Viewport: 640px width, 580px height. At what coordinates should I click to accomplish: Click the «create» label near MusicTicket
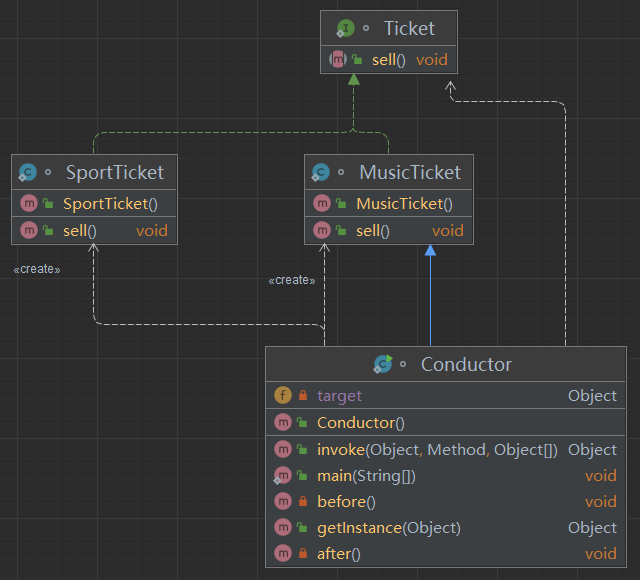pyautogui.click(x=291, y=280)
